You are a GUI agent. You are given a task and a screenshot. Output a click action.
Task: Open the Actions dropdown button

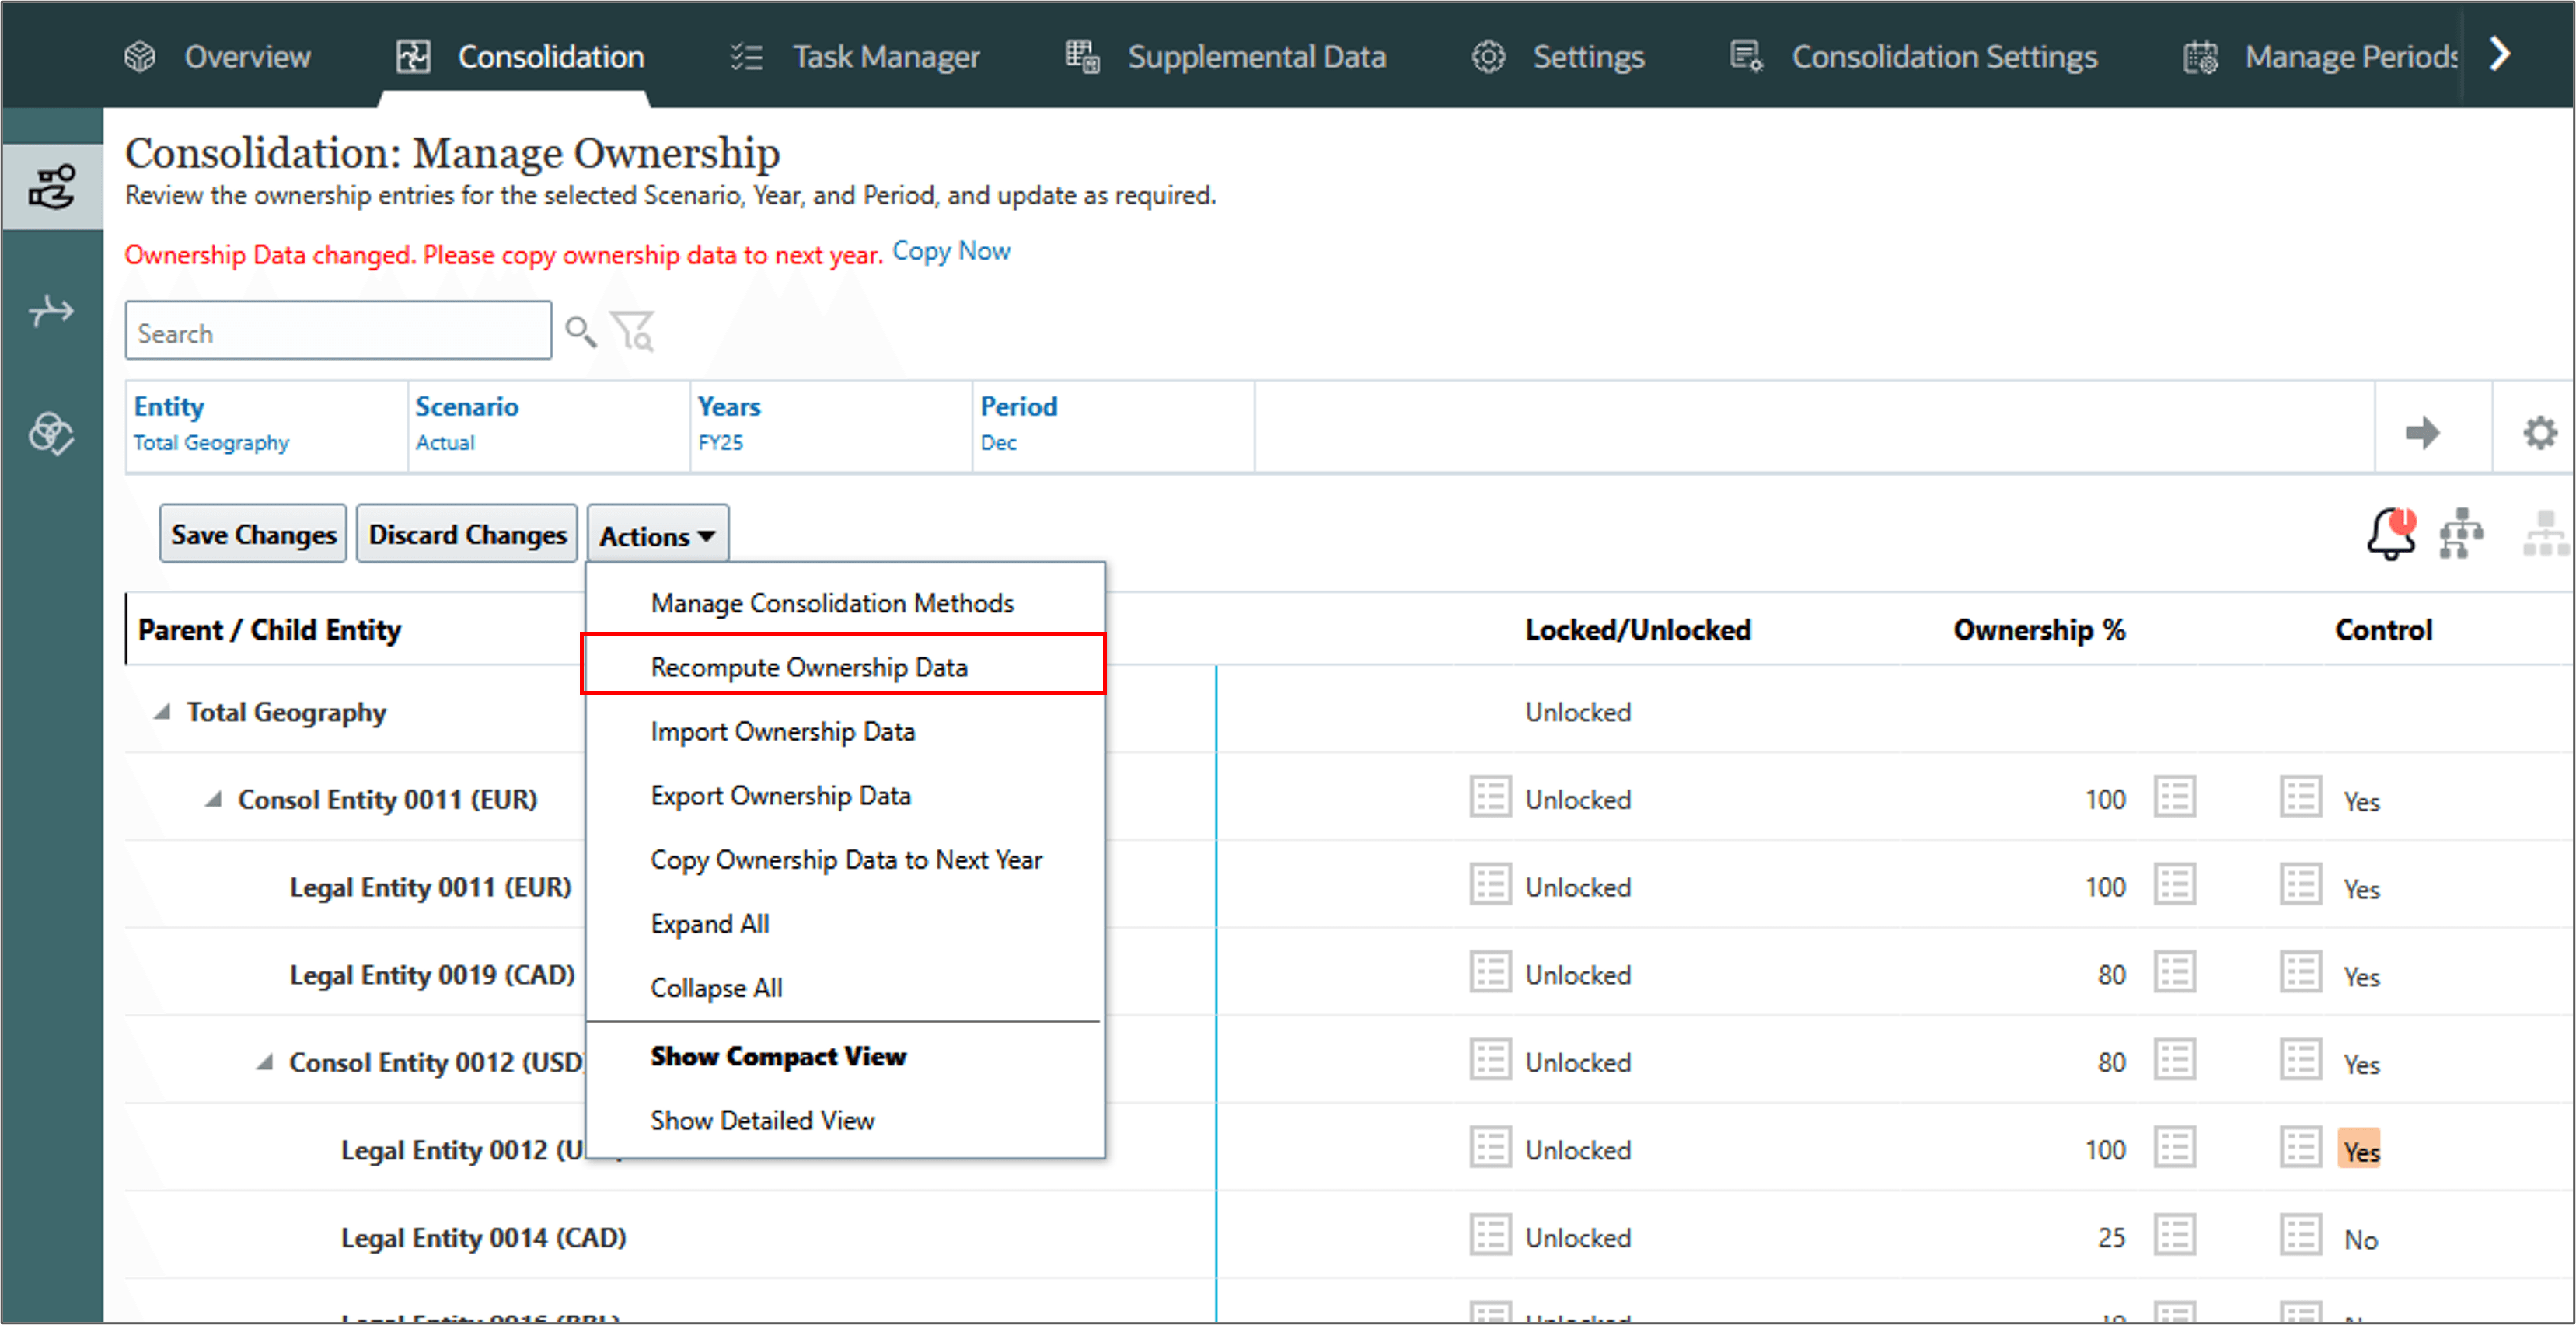658,536
